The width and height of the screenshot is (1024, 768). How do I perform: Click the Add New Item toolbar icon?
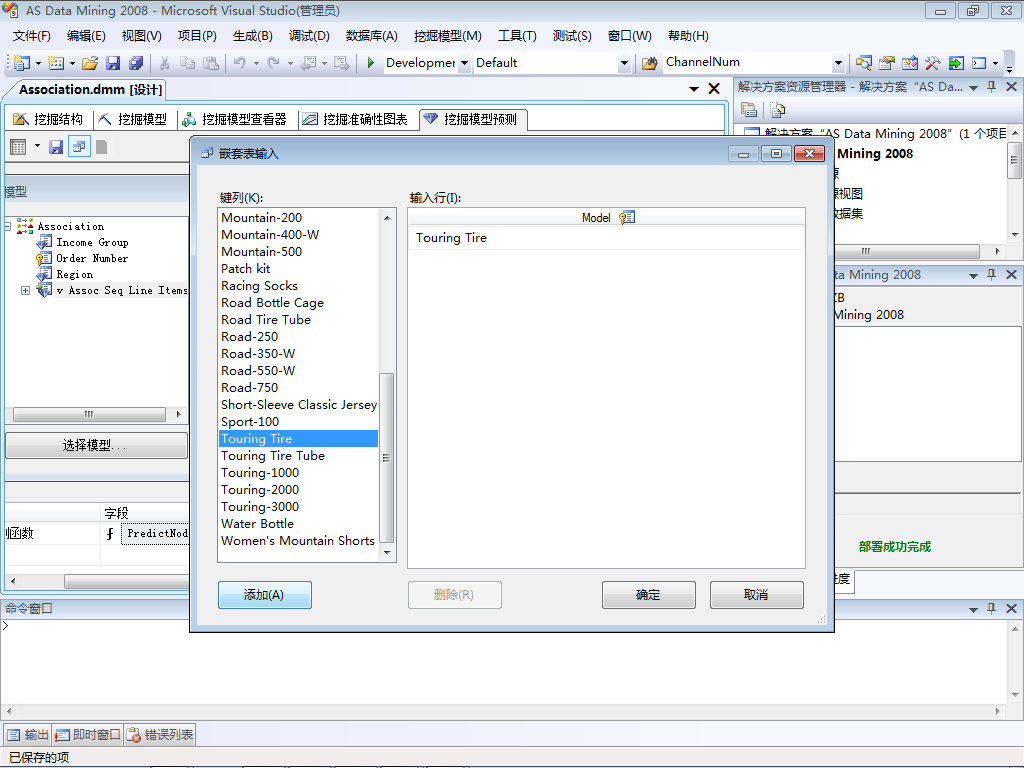56,63
